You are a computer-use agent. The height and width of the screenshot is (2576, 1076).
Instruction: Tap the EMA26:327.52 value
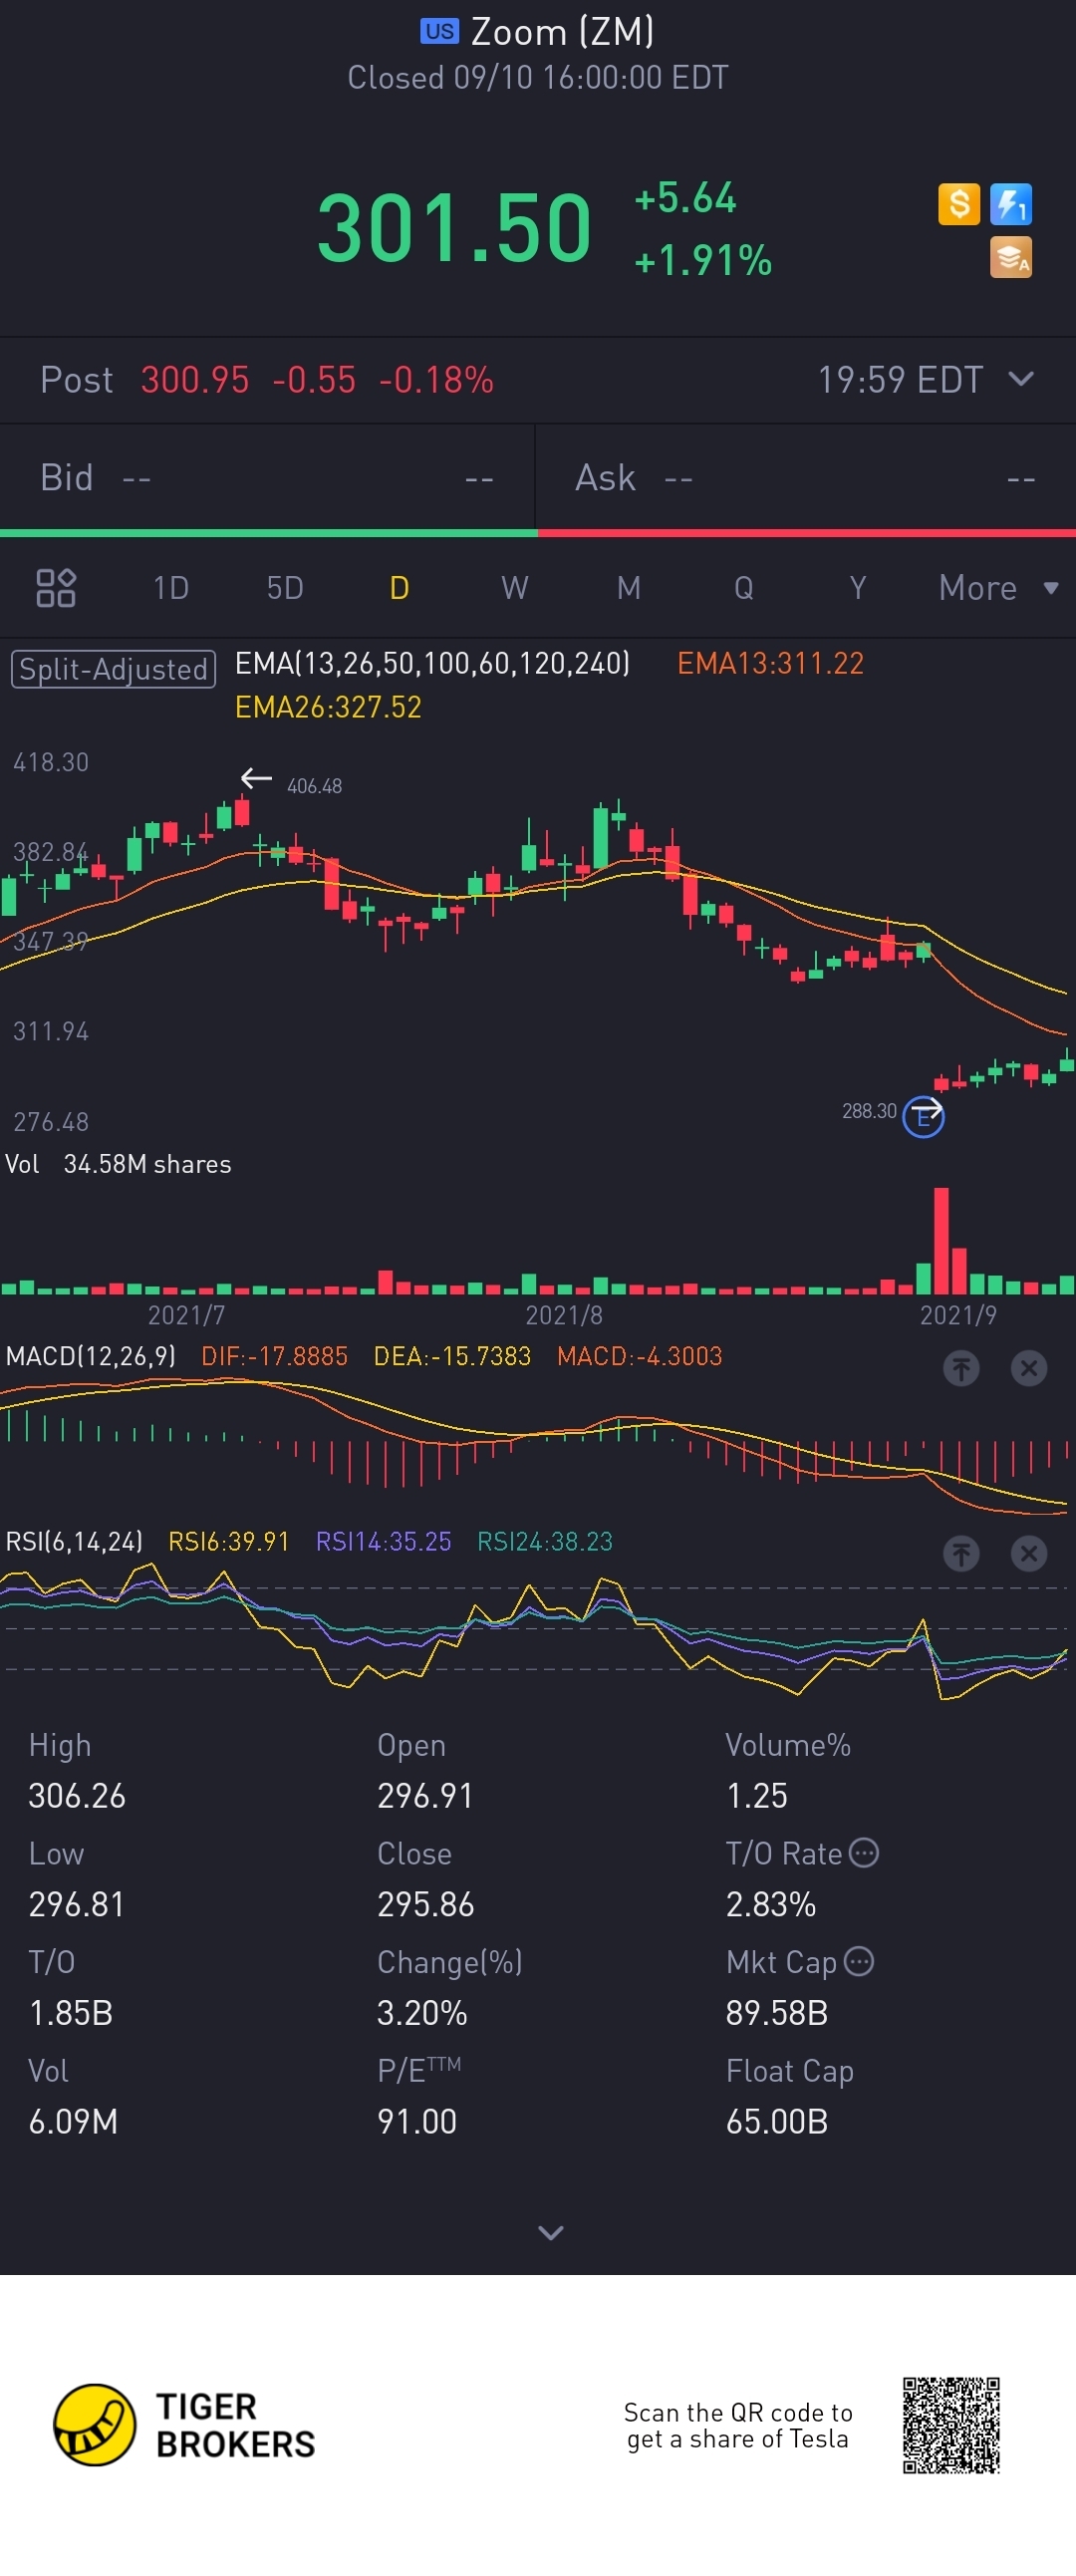click(x=328, y=707)
